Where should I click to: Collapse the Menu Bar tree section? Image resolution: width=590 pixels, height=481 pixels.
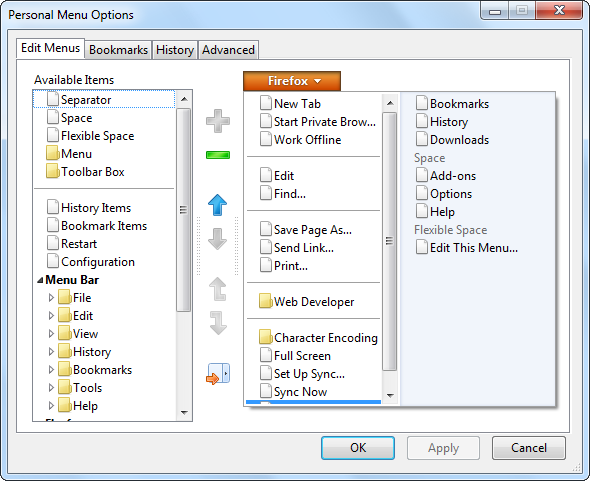pos(40,280)
